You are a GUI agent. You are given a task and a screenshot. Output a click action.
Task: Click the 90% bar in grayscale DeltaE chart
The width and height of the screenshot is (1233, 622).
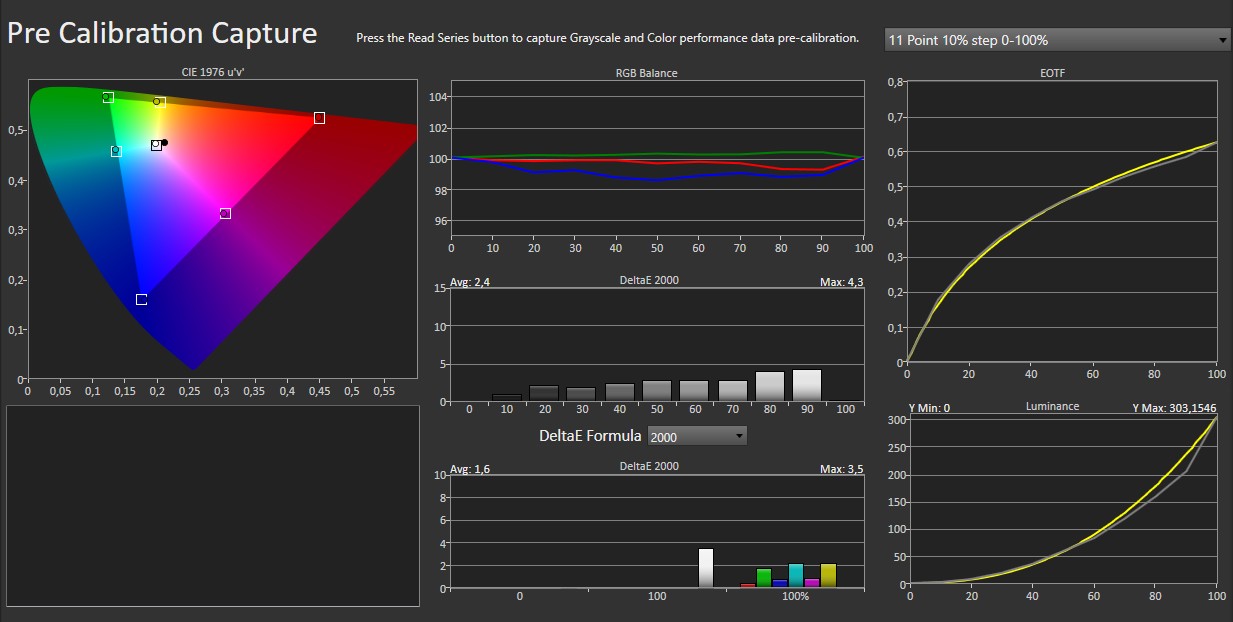tap(807, 385)
